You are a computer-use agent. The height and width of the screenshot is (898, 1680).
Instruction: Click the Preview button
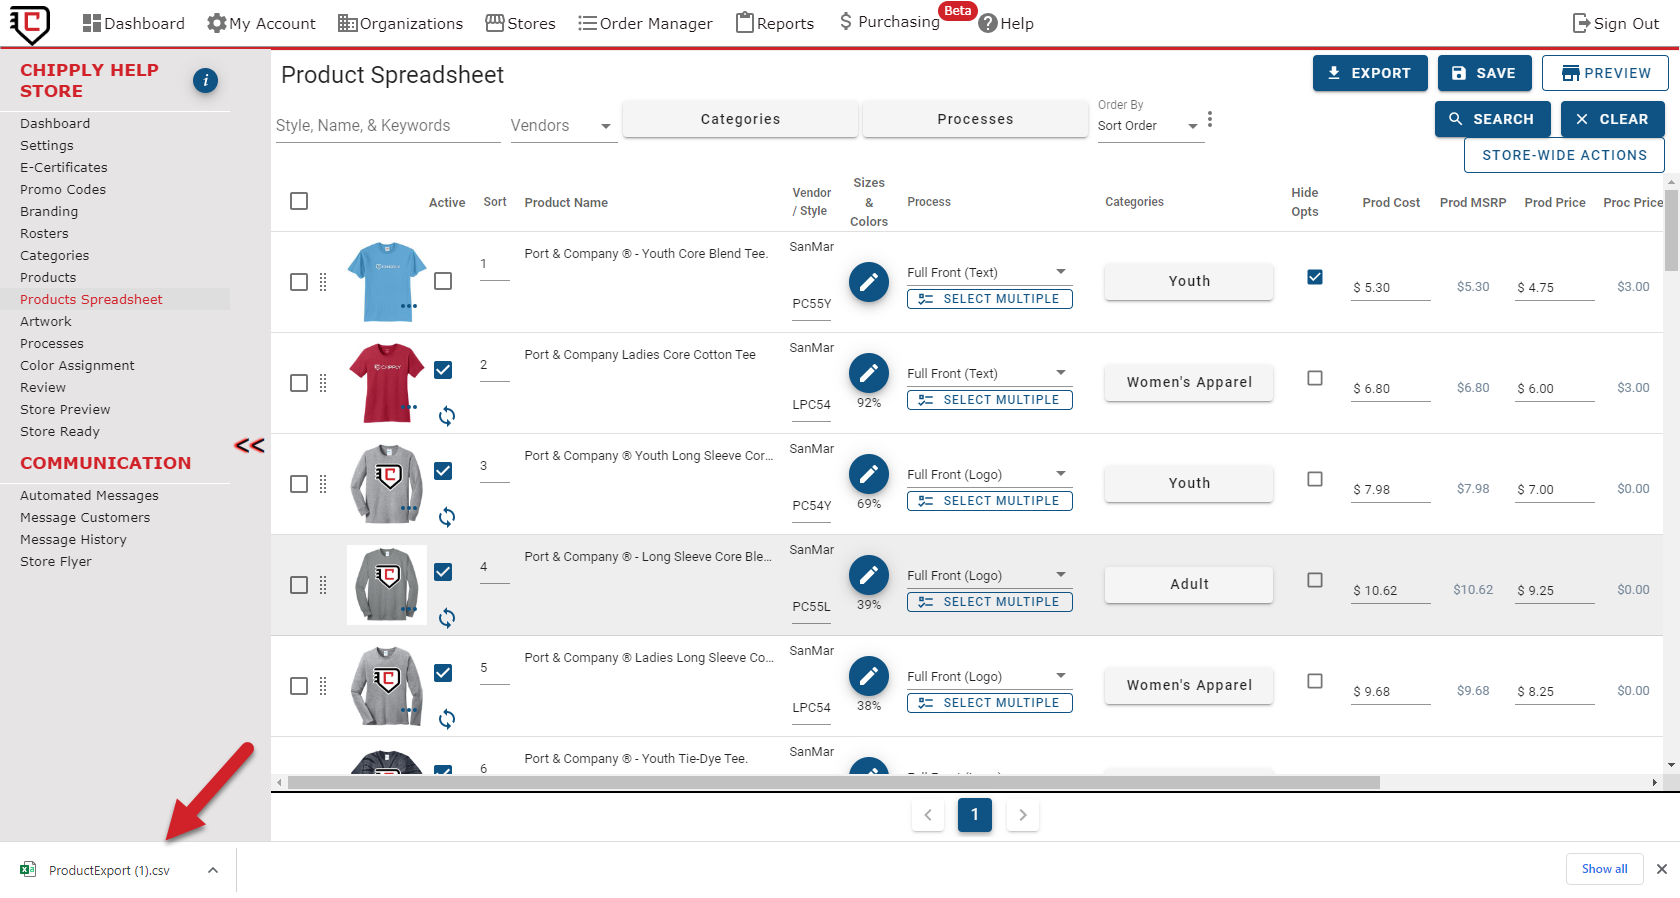(1605, 73)
